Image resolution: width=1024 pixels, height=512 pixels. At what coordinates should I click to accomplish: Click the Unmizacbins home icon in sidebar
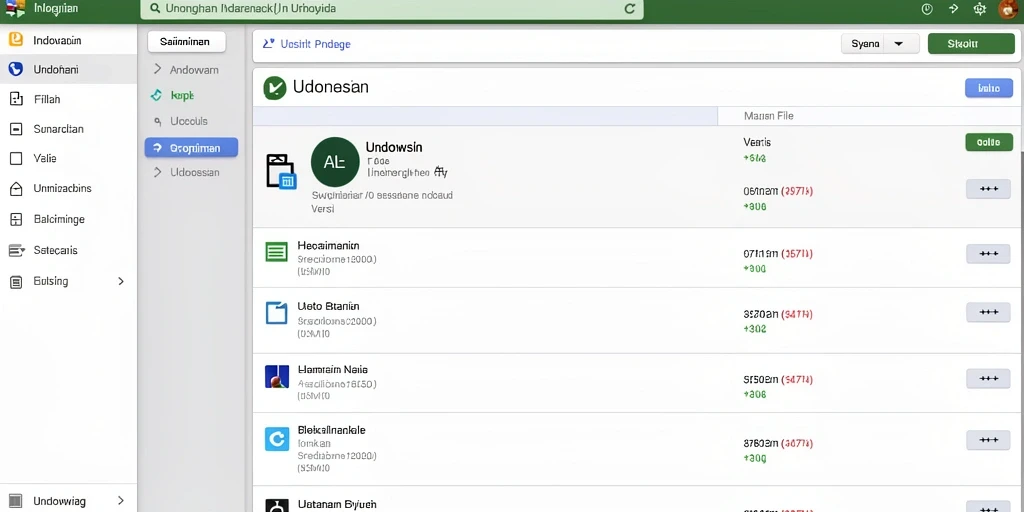(x=16, y=189)
